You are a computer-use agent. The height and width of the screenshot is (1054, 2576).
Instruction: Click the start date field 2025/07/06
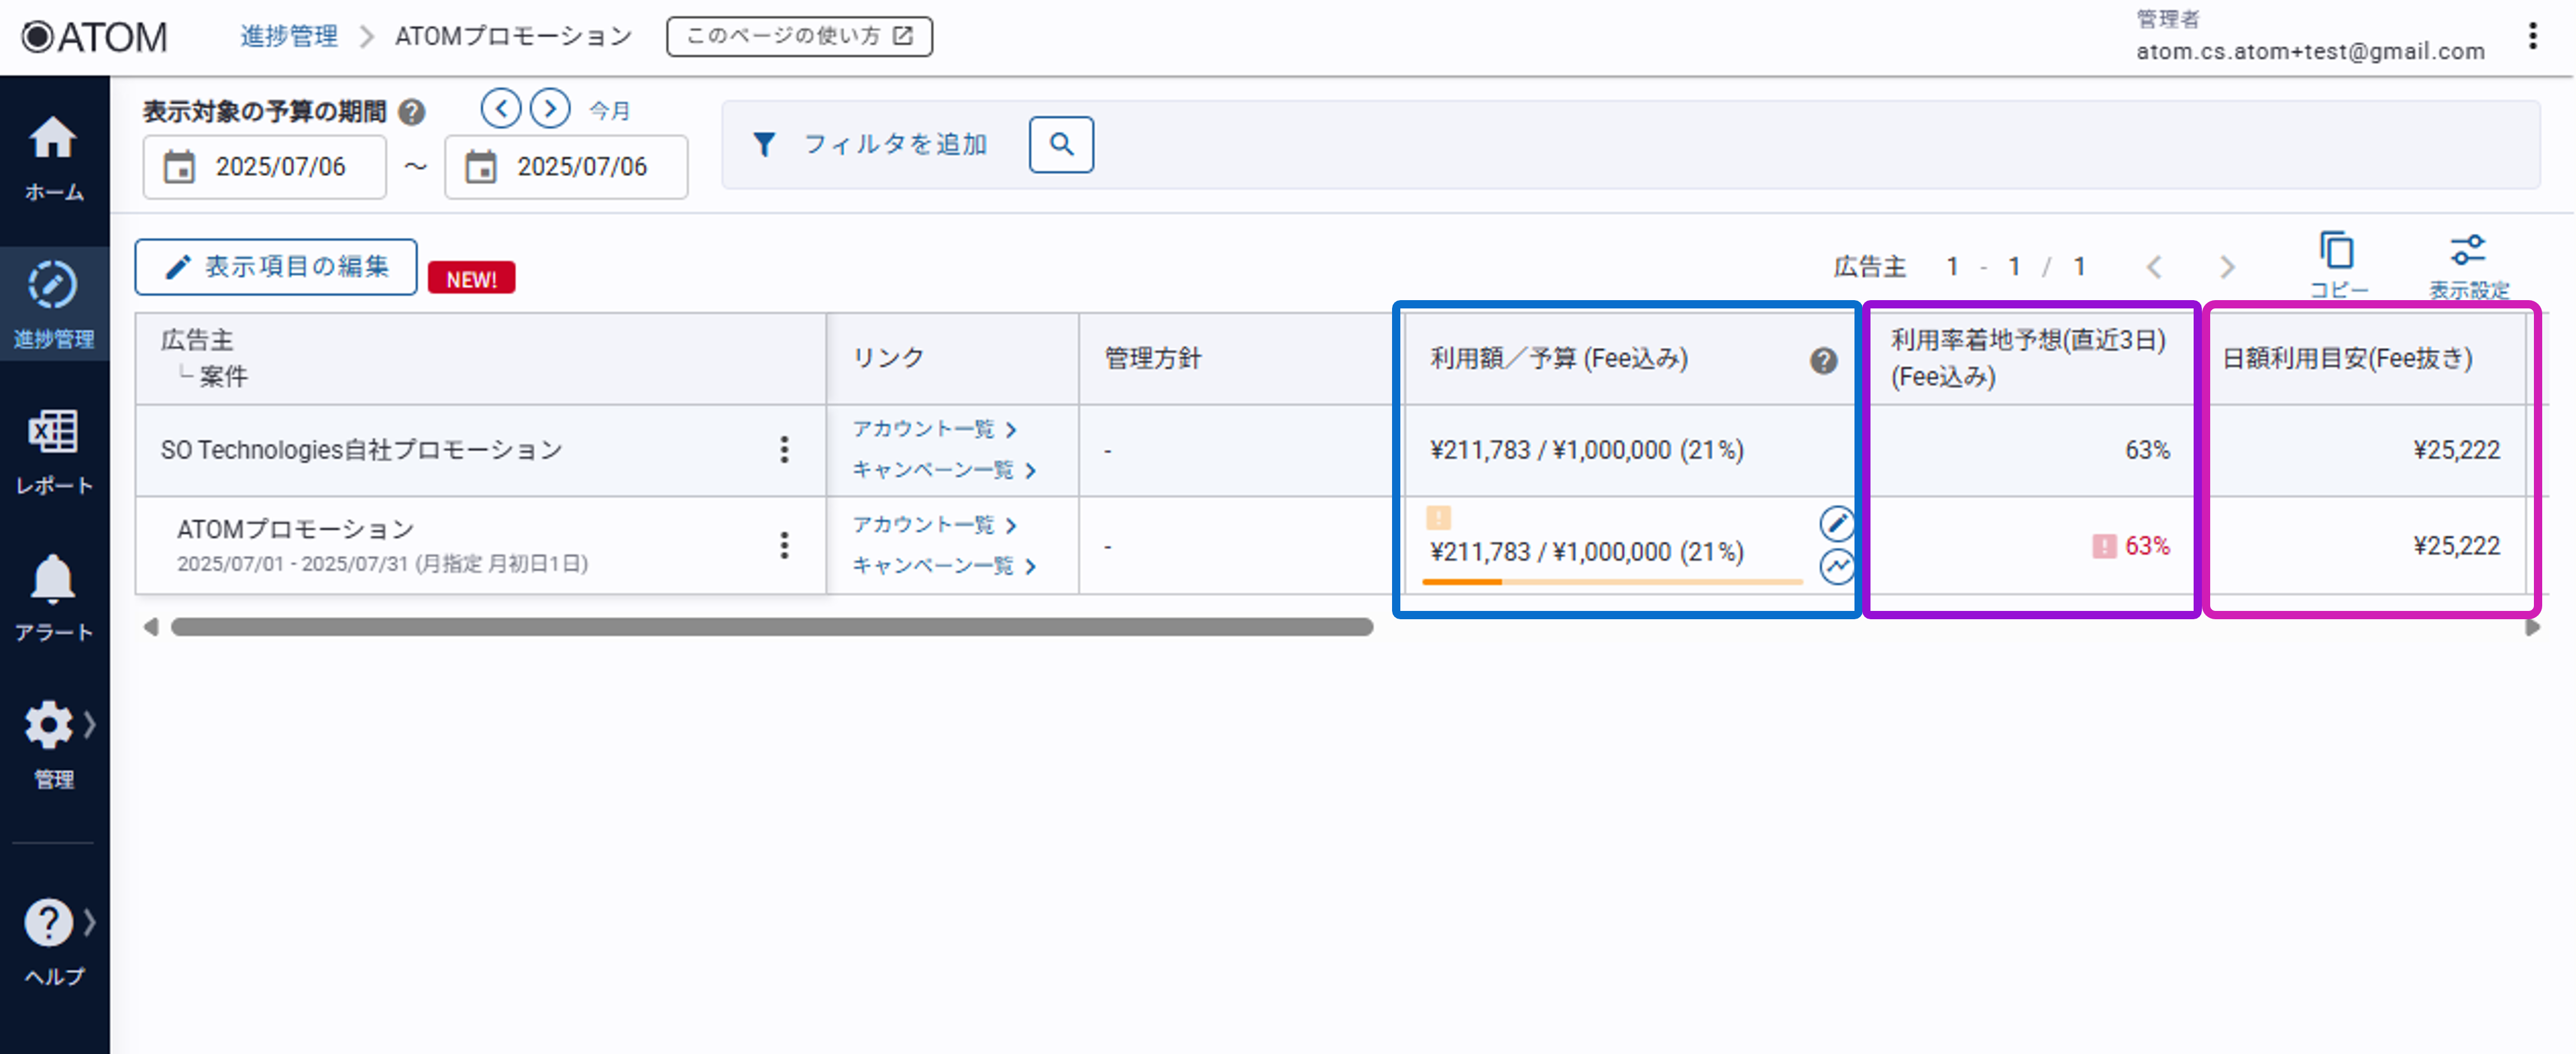pos(265,167)
